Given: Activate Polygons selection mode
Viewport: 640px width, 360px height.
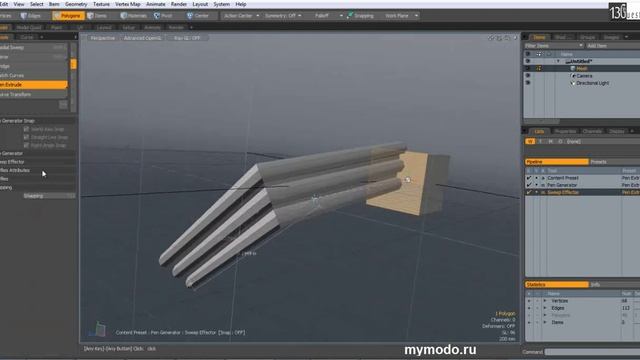Looking at the screenshot, I should (x=68, y=16).
